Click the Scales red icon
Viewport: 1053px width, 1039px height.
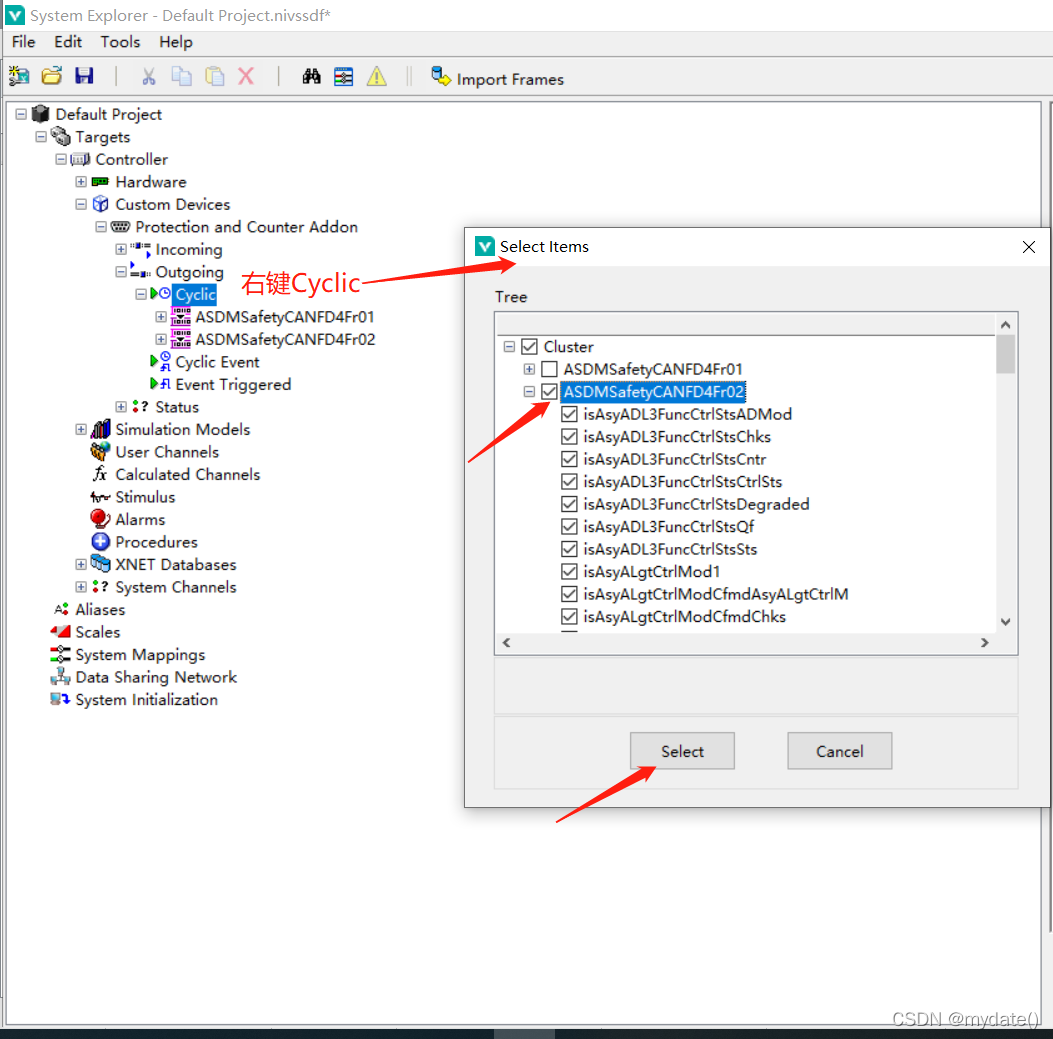[x=60, y=632]
